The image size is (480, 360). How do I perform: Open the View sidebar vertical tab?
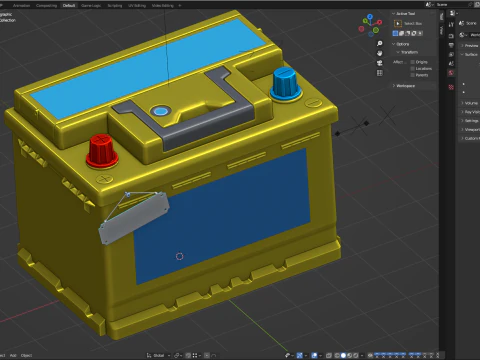point(442,30)
